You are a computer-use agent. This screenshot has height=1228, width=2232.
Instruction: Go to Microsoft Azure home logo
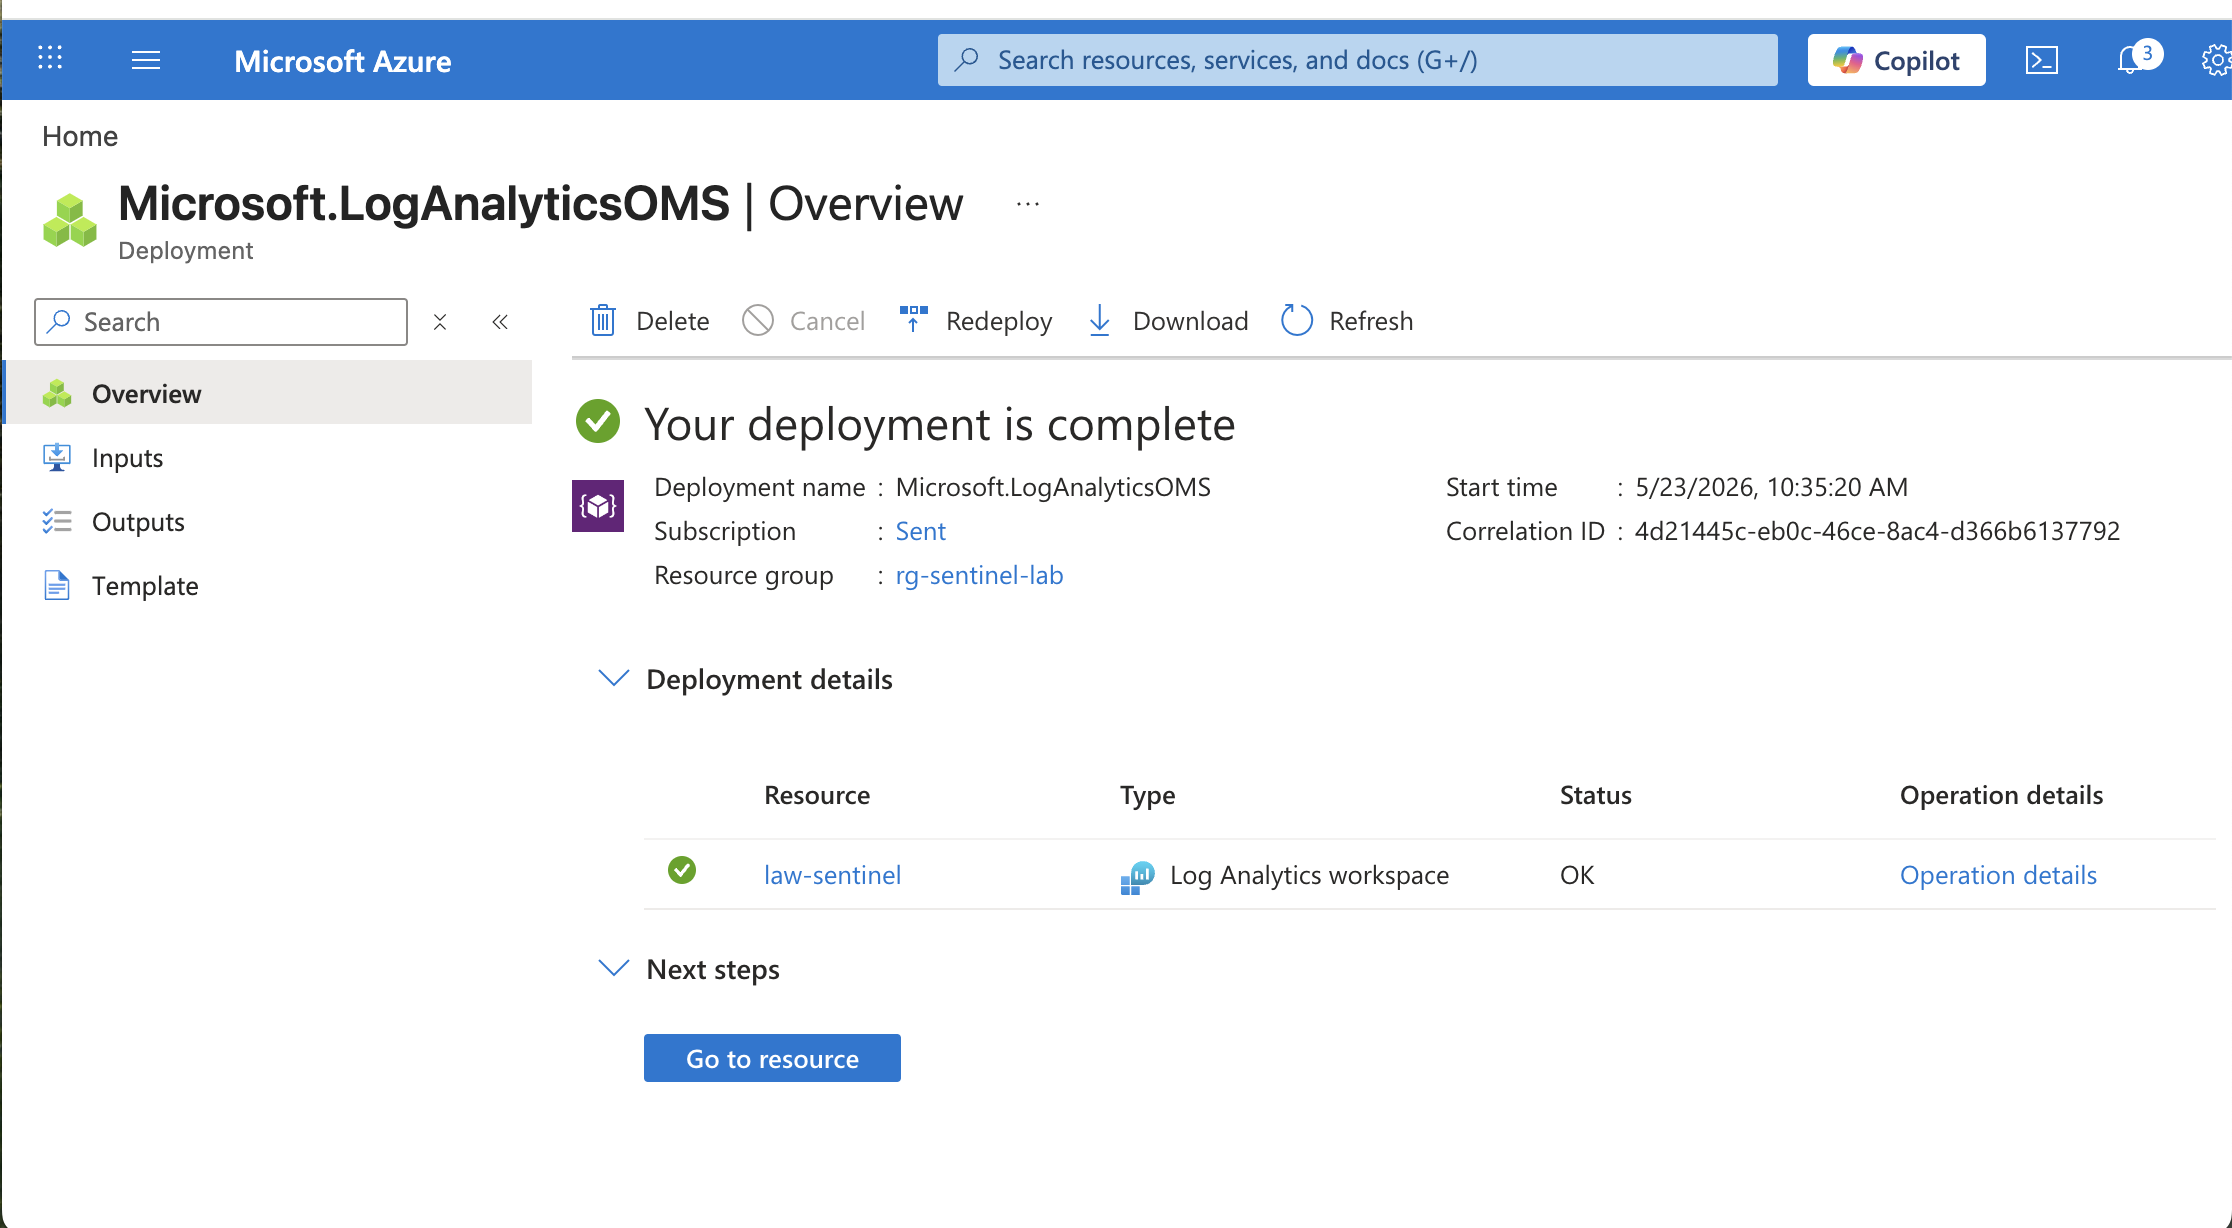[343, 61]
